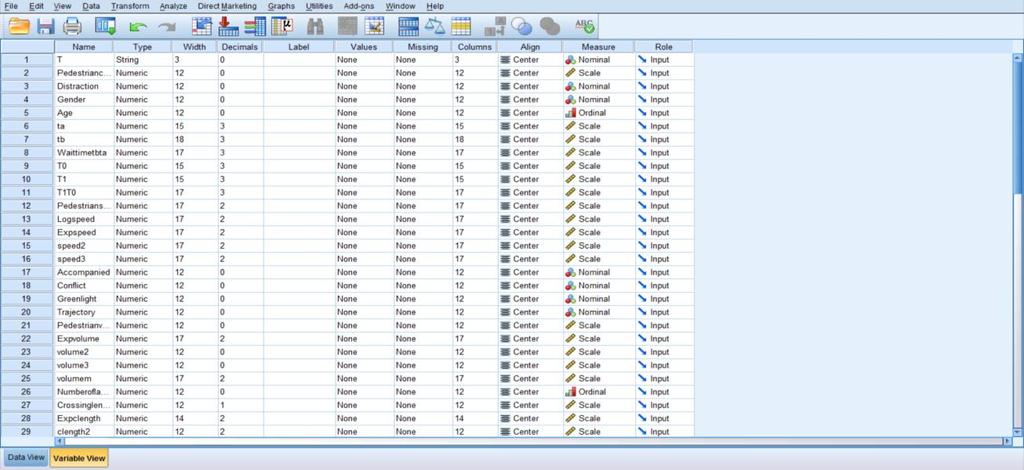The height and width of the screenshot is (470, 1024).
Task: Open the Use Variable Sets circles icon
Action: (x=522, y=26)
